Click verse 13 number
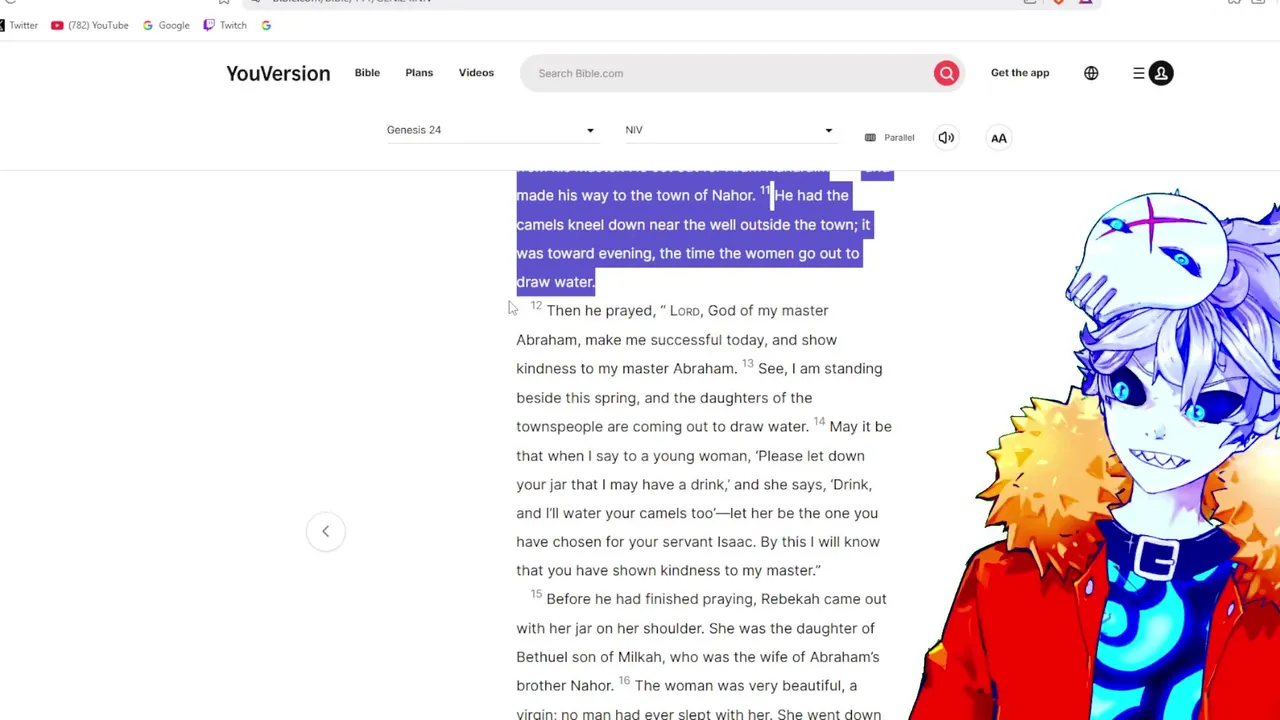The image size is (1280, 720). click(x=747, y=364)
